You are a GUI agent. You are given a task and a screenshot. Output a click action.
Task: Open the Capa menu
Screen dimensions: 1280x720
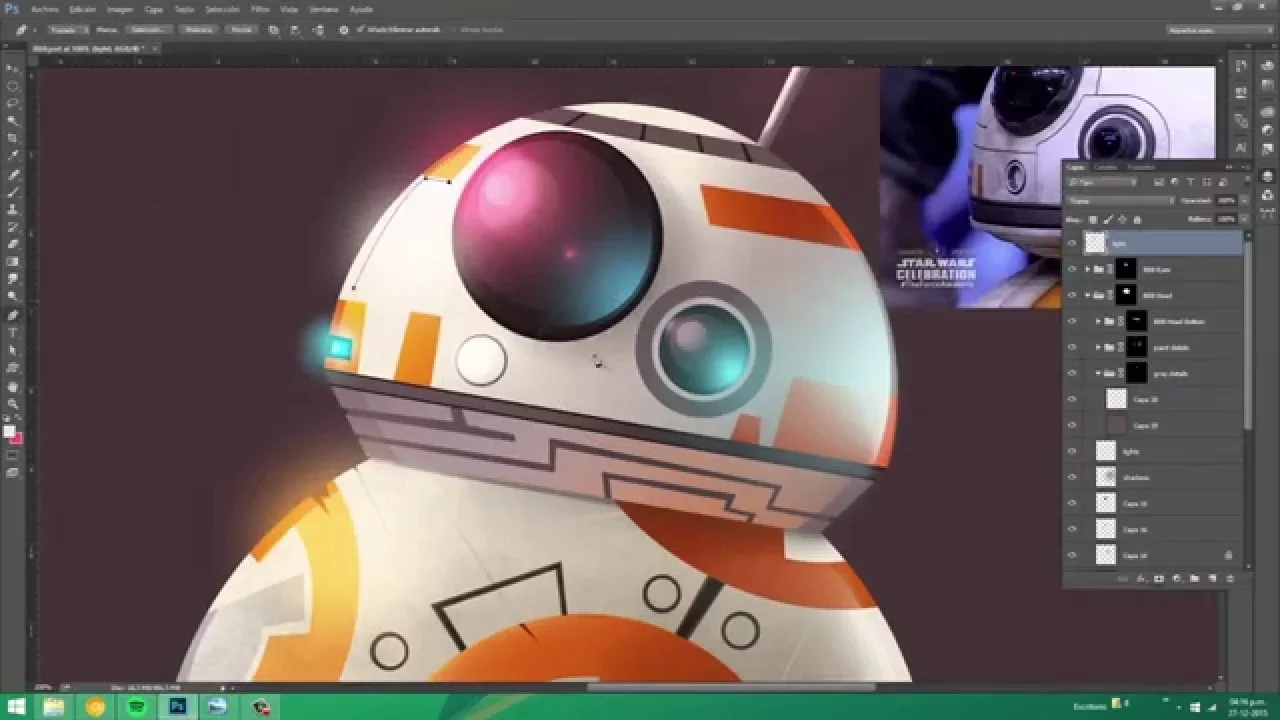(x=154, y=8)
